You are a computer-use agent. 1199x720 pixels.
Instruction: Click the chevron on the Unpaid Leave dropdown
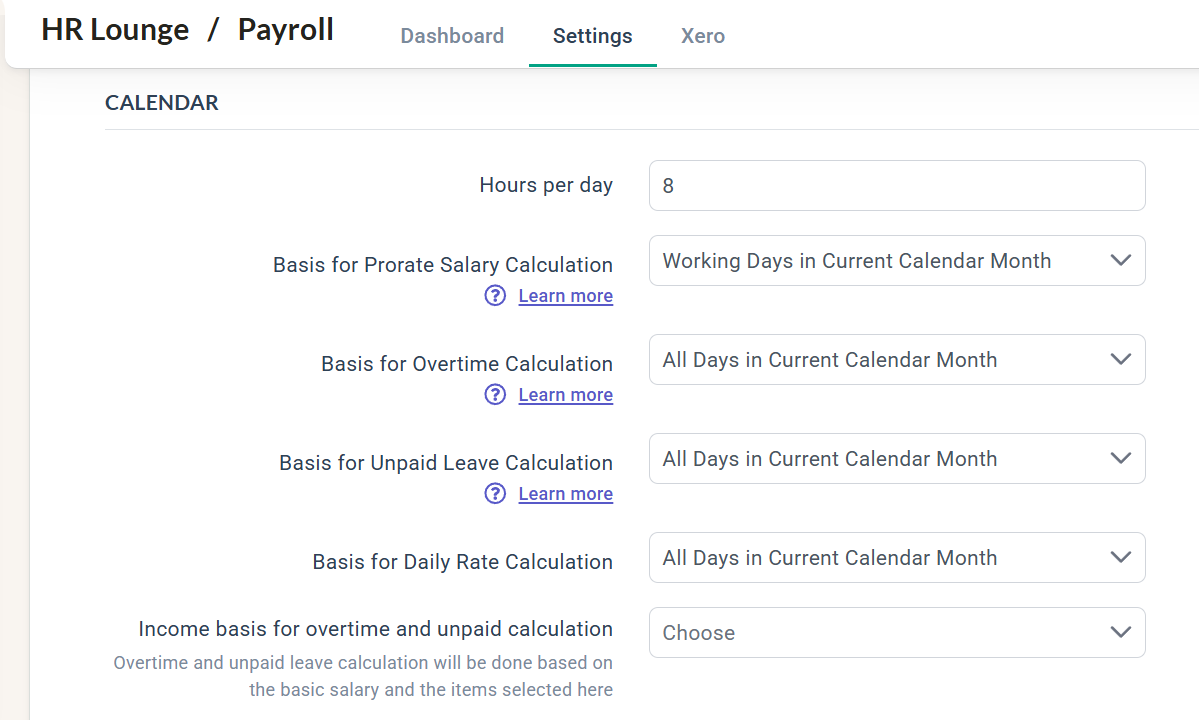1120,458
